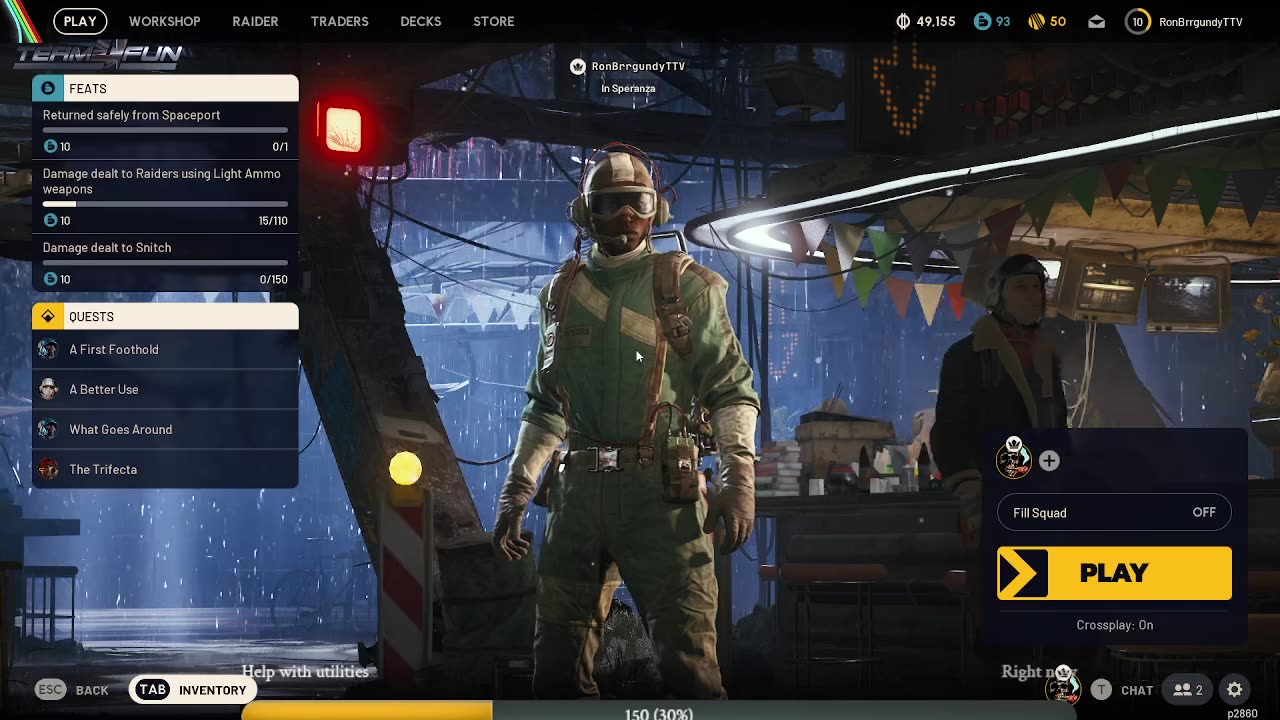Start matchmaking with the yellow PLAY button
Screen dimensions: 1280x720
coord(1114,573)
